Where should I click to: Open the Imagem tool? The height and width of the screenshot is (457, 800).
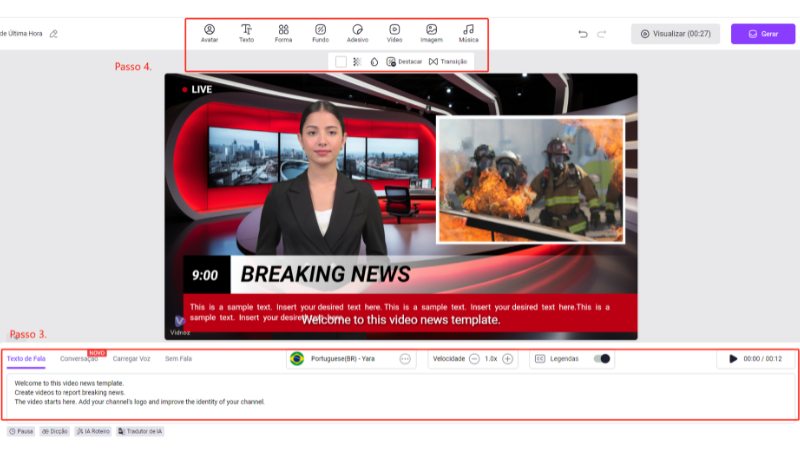click(x=431, y=33)
